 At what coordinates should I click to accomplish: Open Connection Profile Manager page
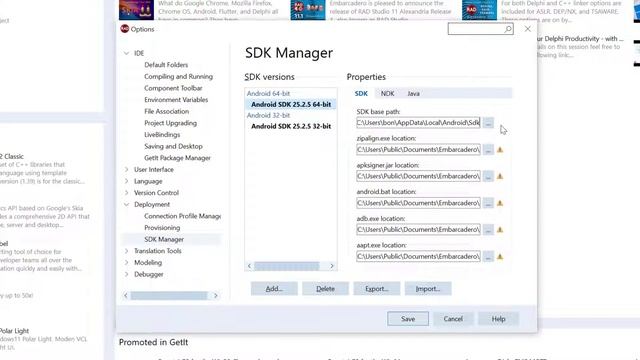pos(182,216)
